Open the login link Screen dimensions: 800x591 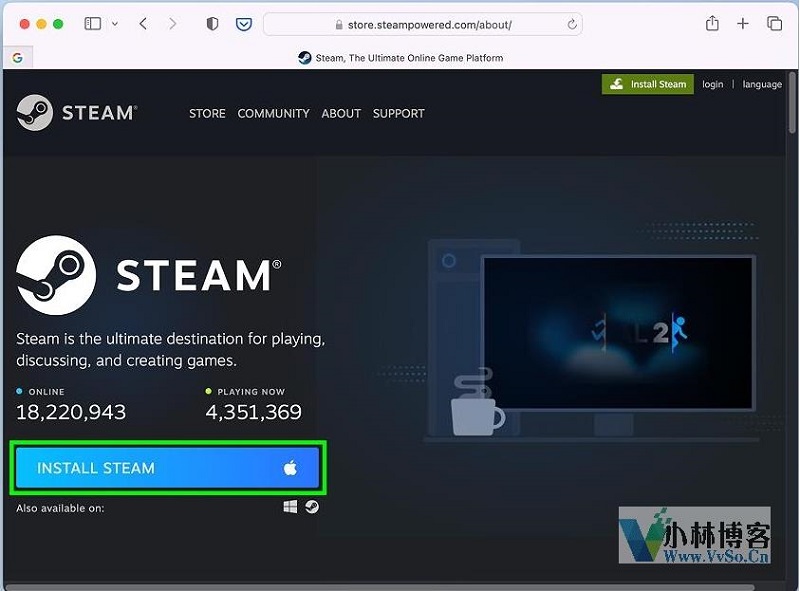[712, 84]
